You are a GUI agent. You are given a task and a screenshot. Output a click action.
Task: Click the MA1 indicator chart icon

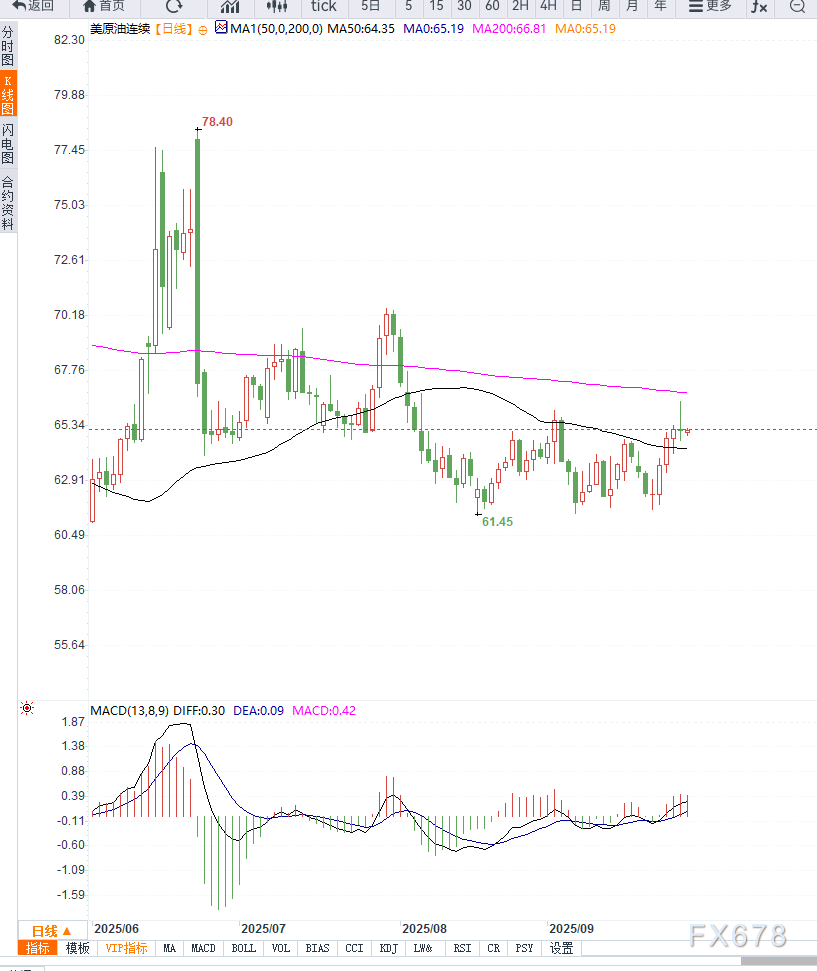(x=221, y=29)
